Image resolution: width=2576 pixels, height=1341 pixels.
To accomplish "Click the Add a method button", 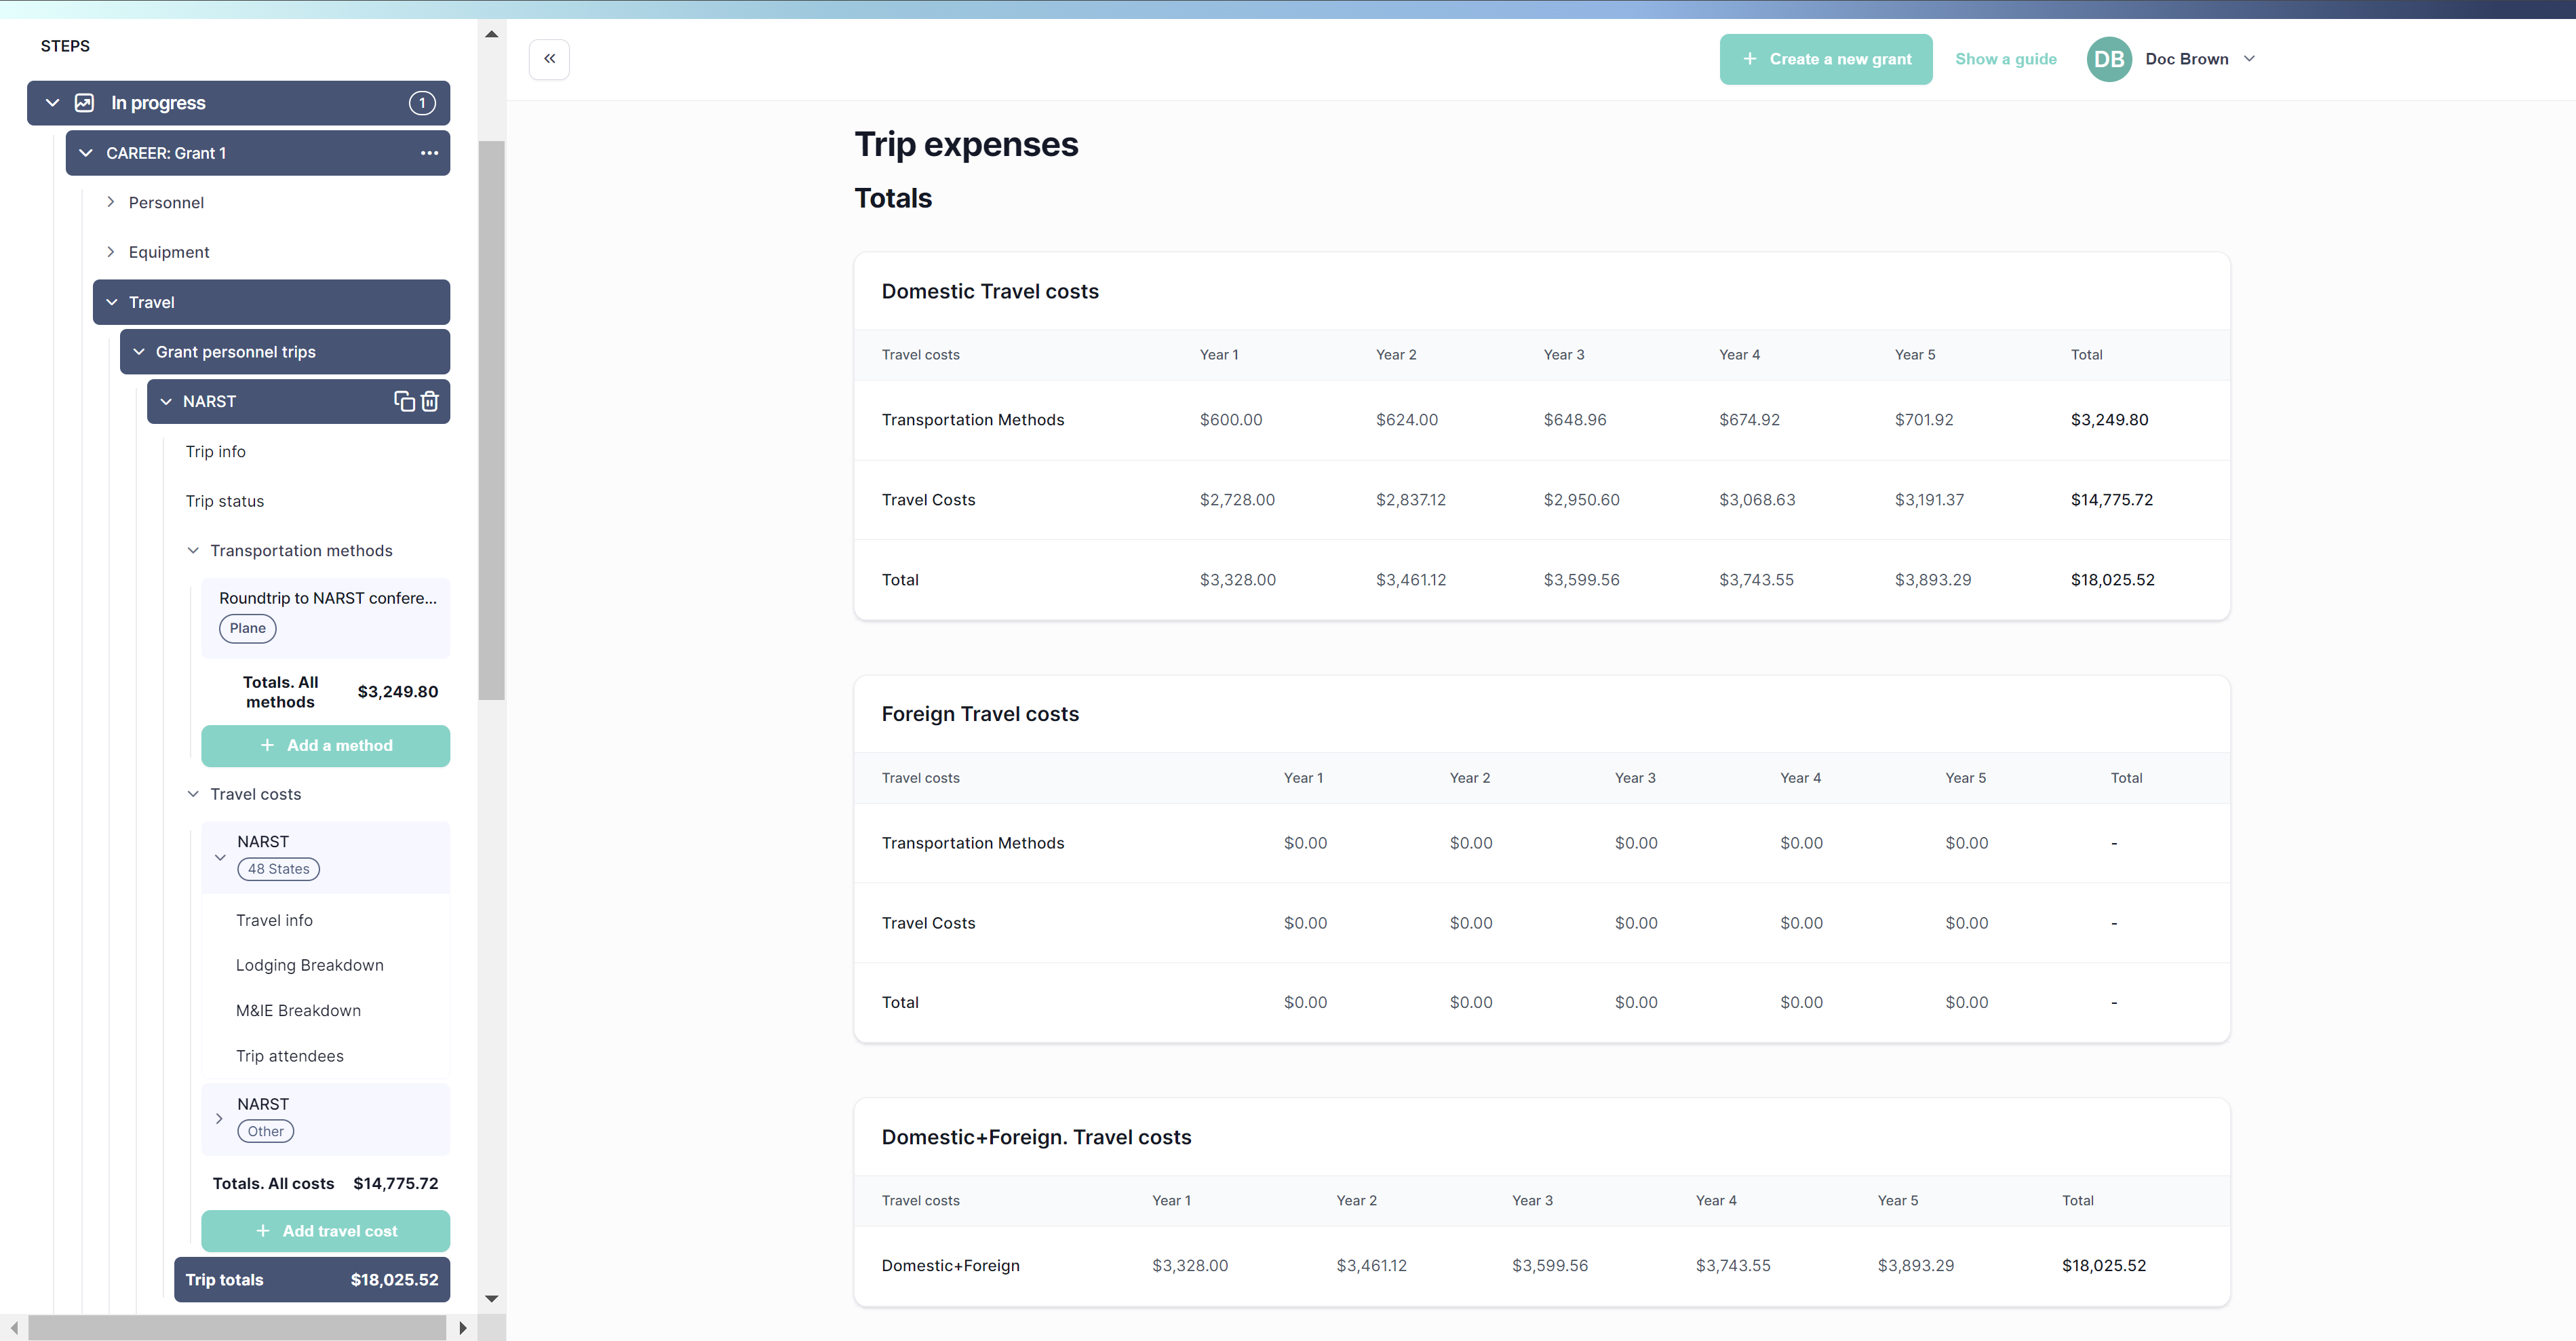I will [x=325, y=746].
